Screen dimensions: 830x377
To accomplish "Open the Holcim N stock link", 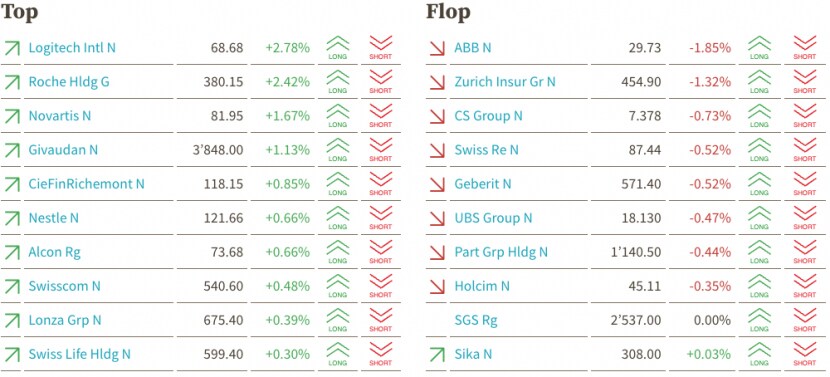I will (x=482, y=286).
